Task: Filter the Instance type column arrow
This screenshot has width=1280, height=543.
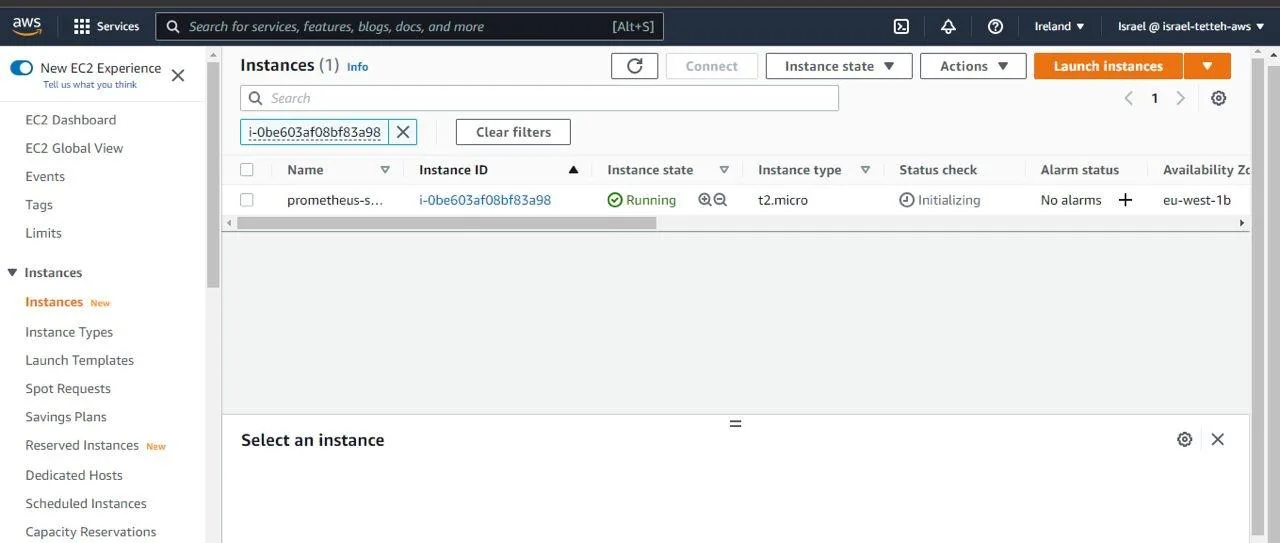Action: (865, 170)
